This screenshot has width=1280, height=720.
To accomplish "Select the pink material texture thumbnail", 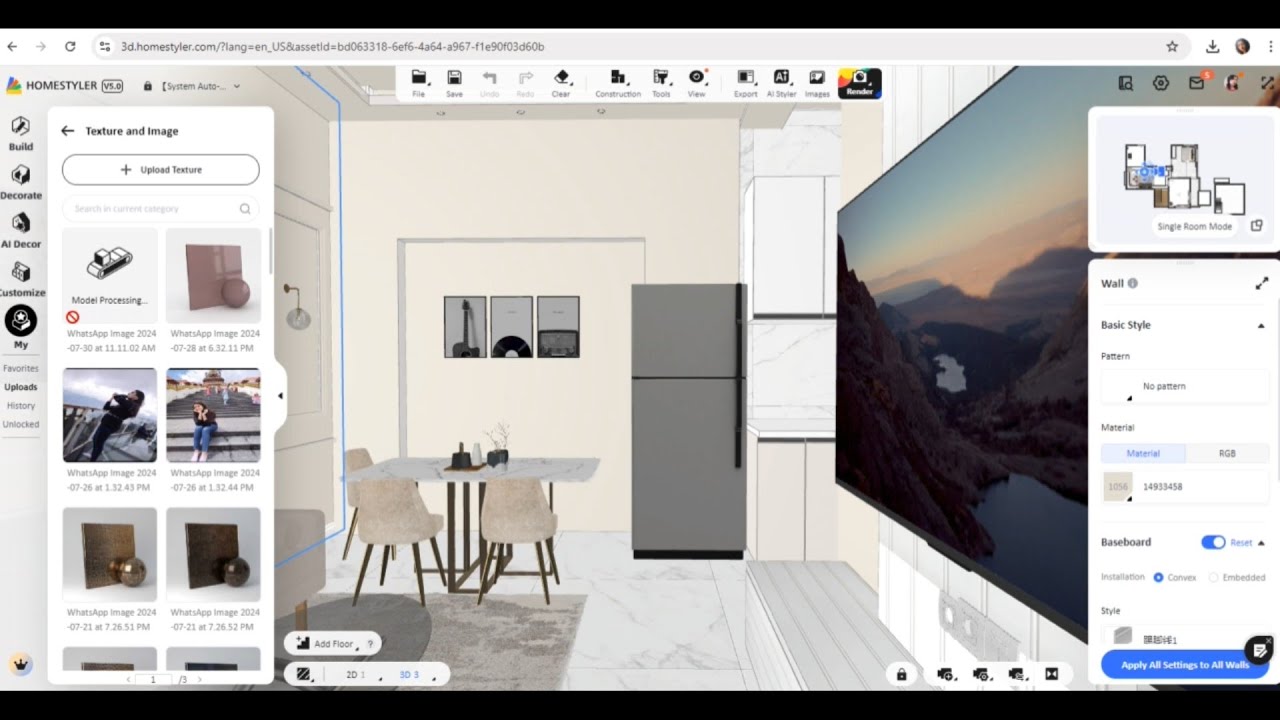I will (213, 275).
